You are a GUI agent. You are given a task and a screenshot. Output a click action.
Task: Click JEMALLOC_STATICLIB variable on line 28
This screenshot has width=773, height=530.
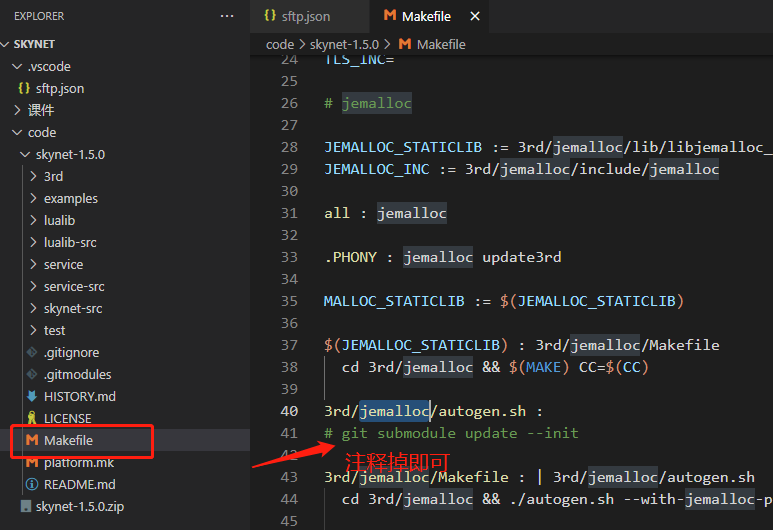coord(403,147)
